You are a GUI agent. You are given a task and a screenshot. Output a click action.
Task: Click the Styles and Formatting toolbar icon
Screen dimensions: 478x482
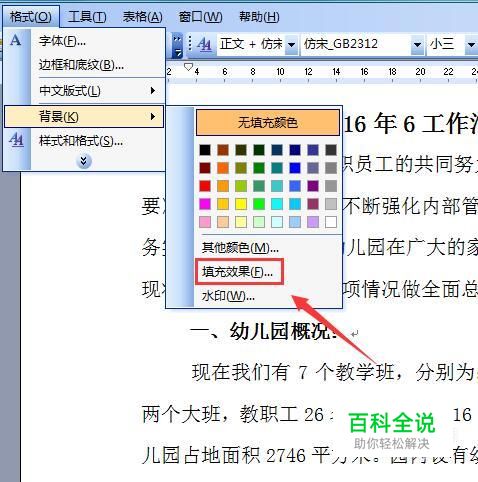(204, 44)
